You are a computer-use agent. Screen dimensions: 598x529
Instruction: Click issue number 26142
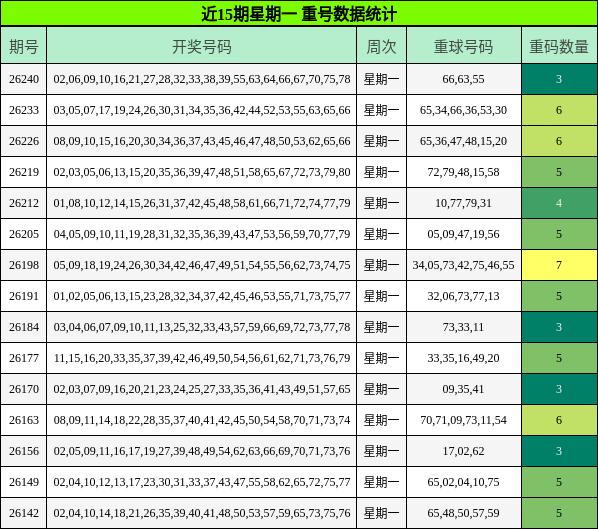coord(24,513)
